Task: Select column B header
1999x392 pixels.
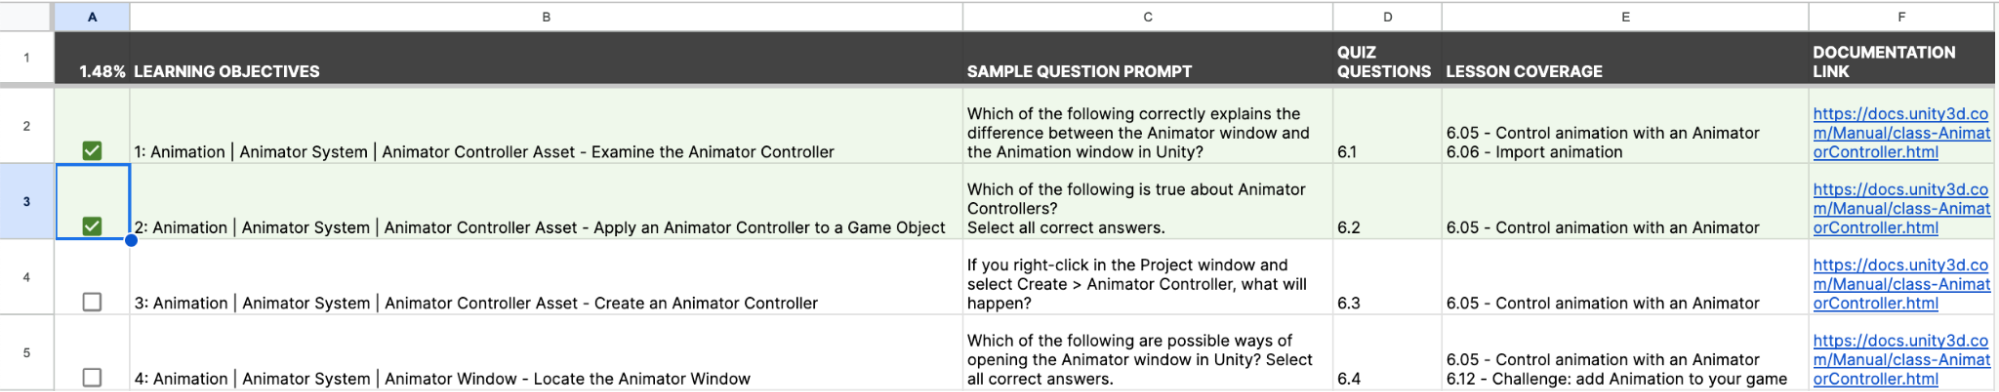Action: pos(546,17)
